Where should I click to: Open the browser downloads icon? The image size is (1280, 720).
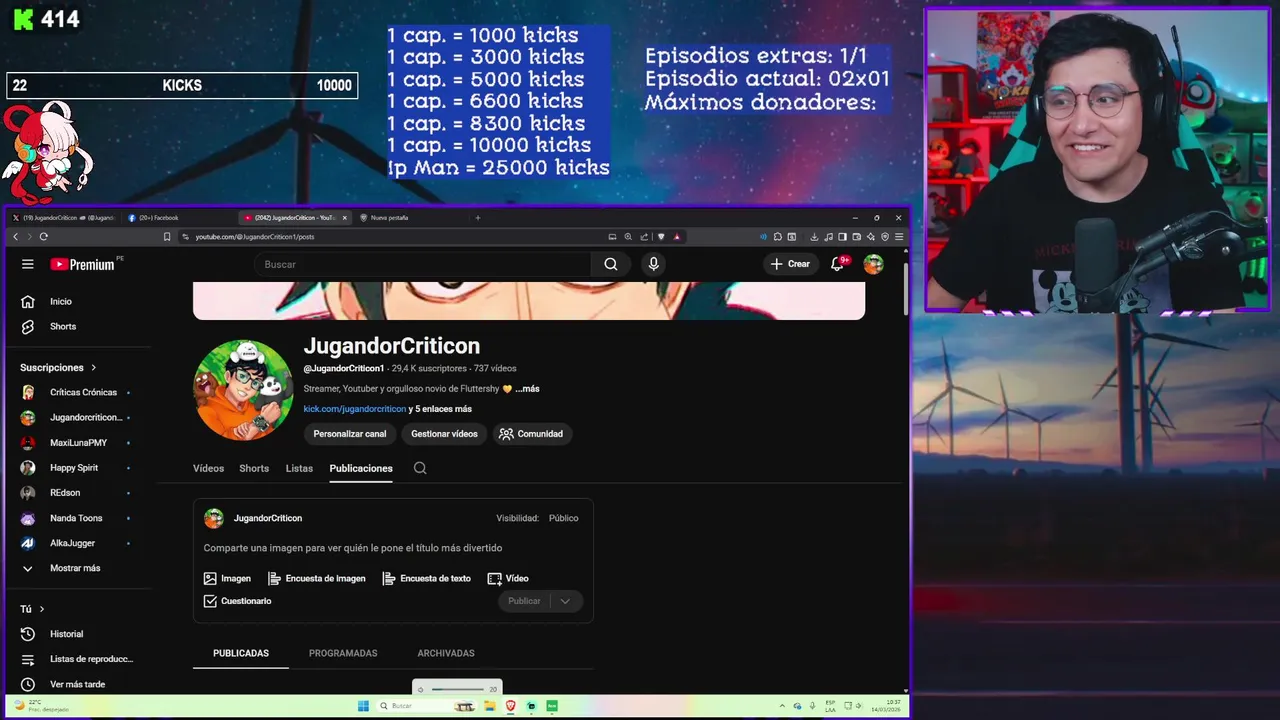pos(814,237)
